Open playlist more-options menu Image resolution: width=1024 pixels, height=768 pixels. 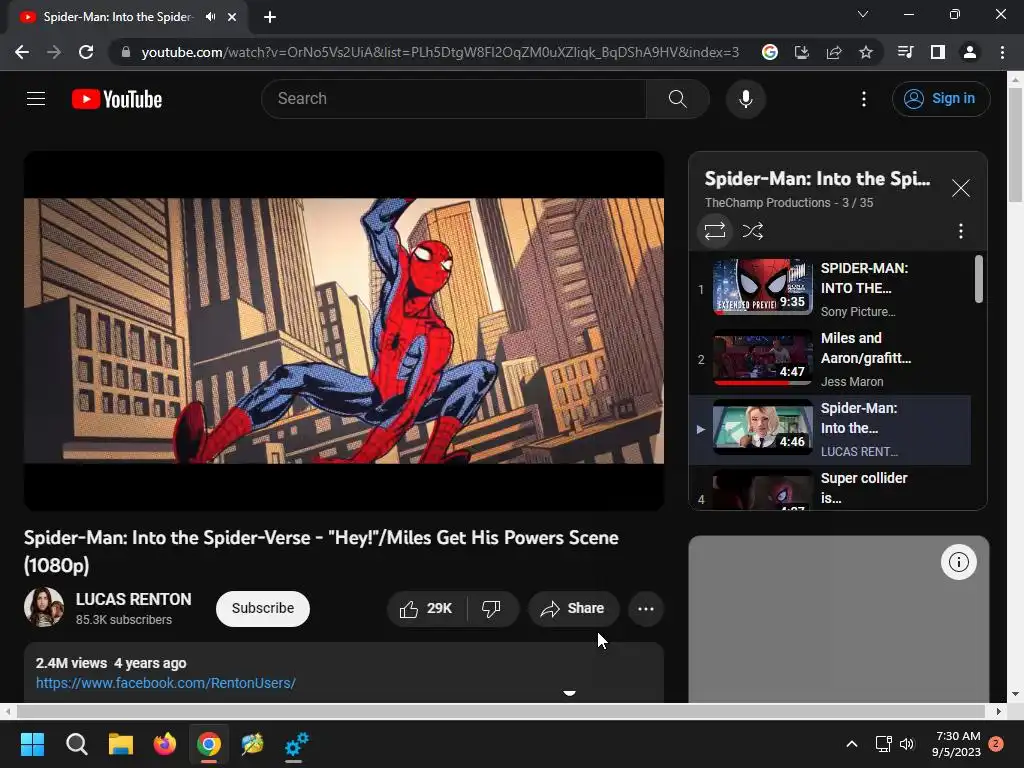(960, 231)
